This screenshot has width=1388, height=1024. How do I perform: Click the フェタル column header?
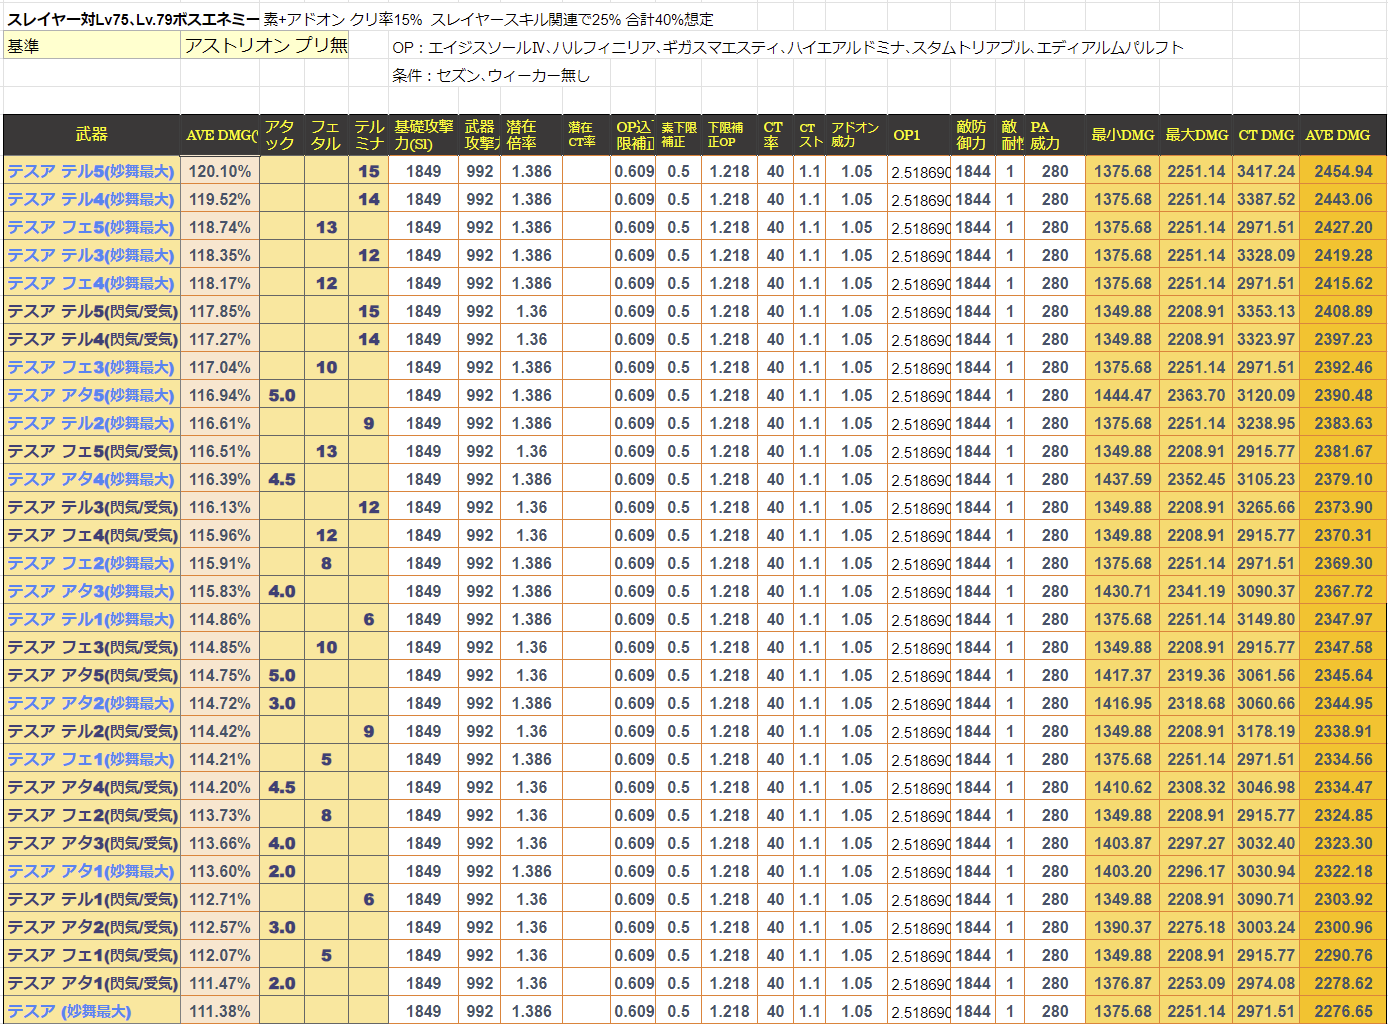coord(326,135)
